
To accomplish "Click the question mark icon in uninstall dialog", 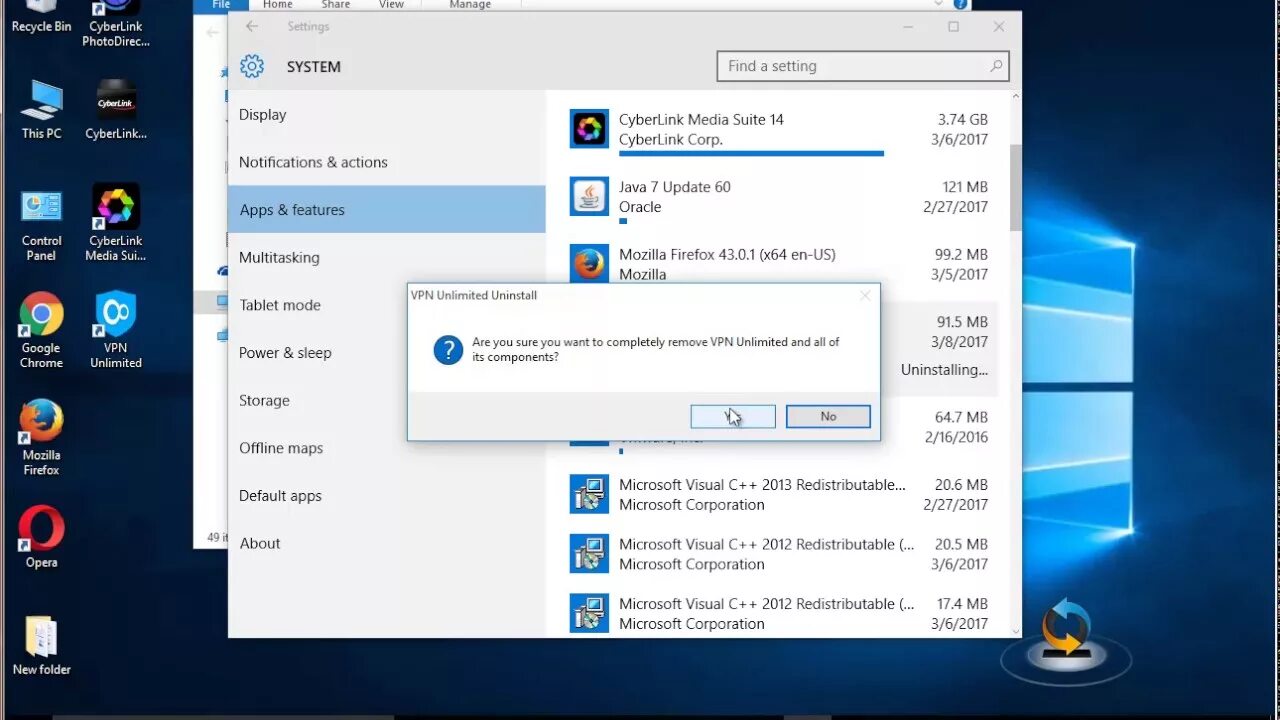I will (448, 350).
